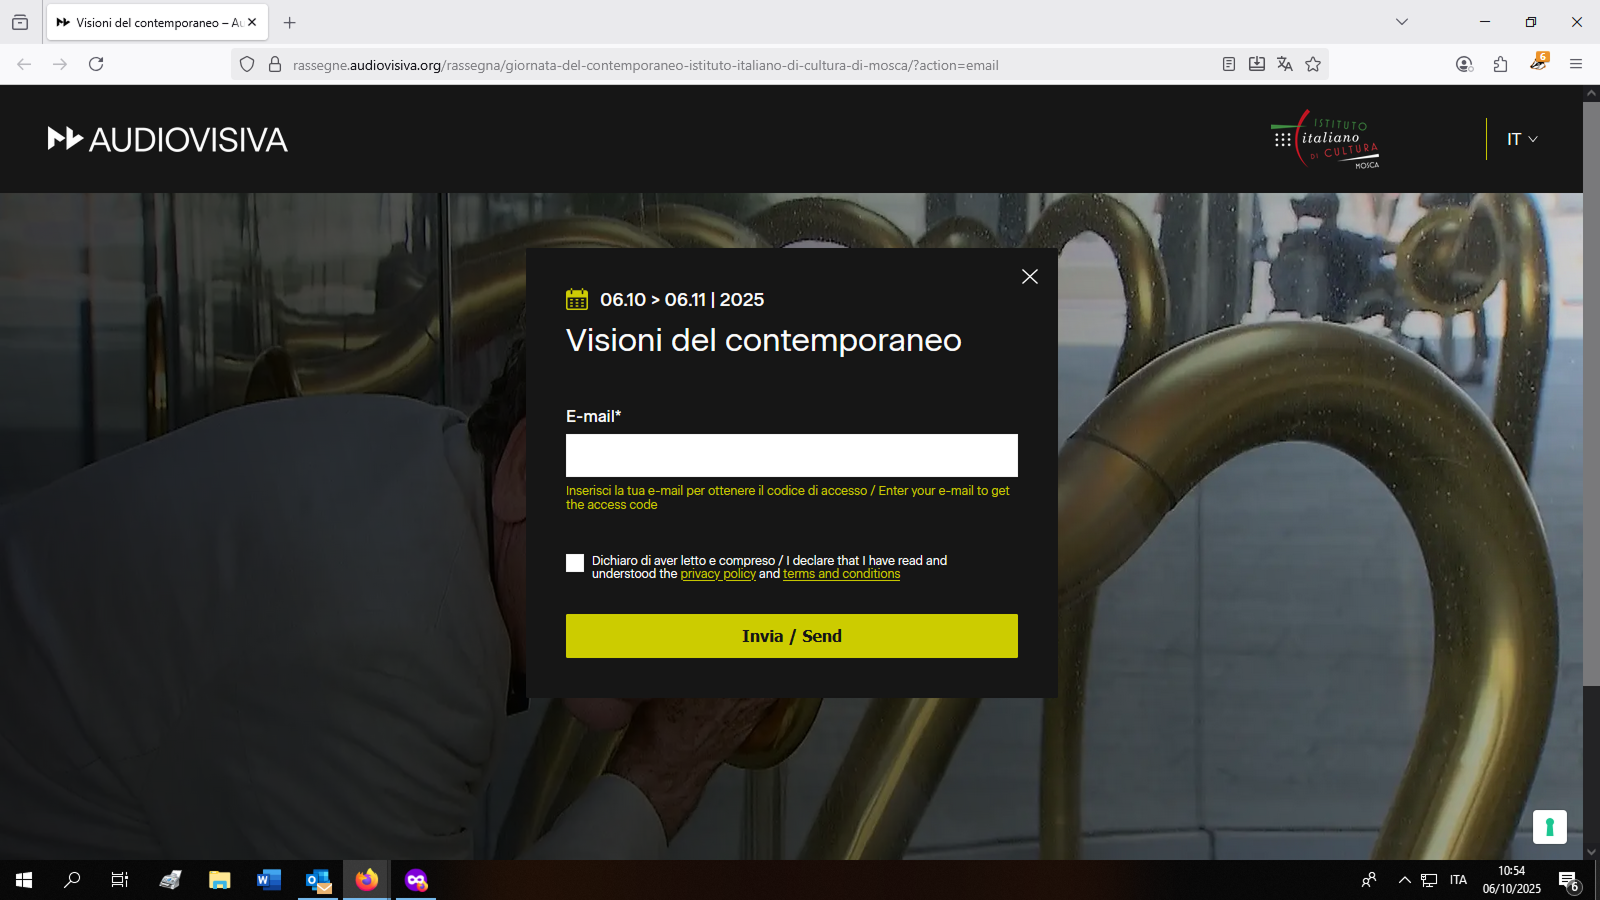Screen dimensions: 1600x900
Task: Bookmark this page with star icon
Action: pyautogui.click(x=1313, y=64)
